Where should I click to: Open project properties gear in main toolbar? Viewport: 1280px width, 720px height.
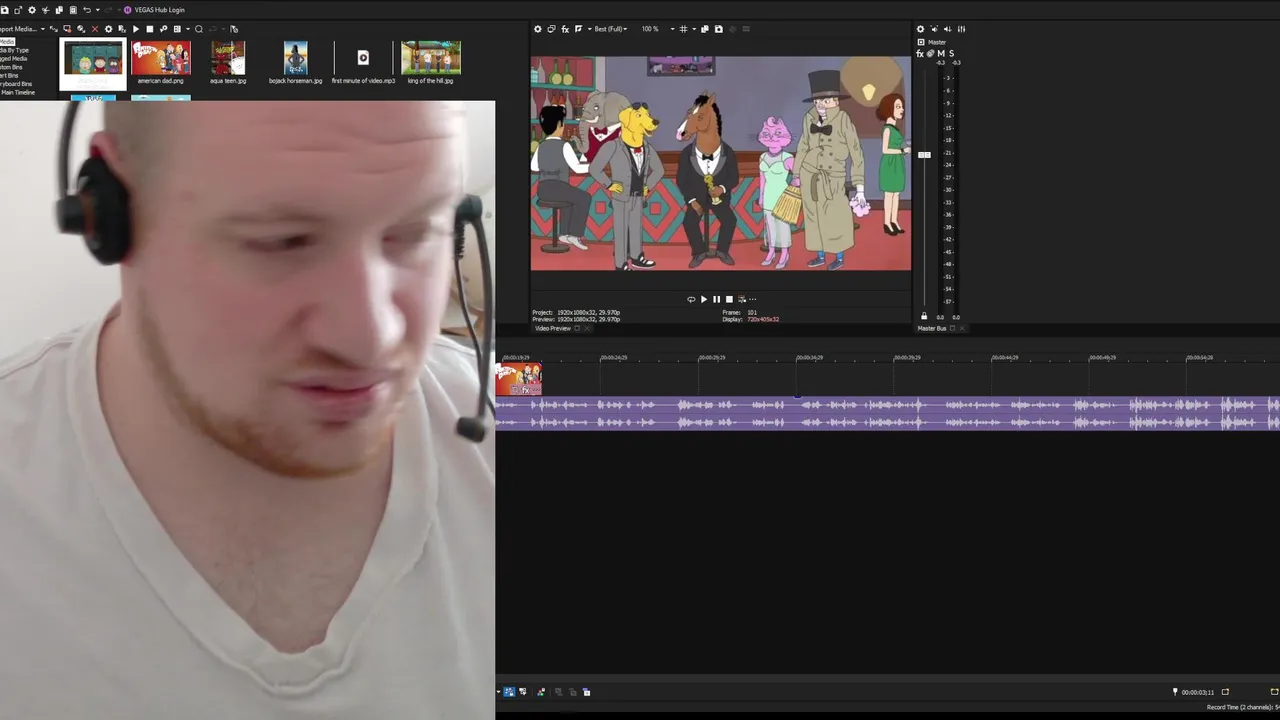(x=32, y=10)
